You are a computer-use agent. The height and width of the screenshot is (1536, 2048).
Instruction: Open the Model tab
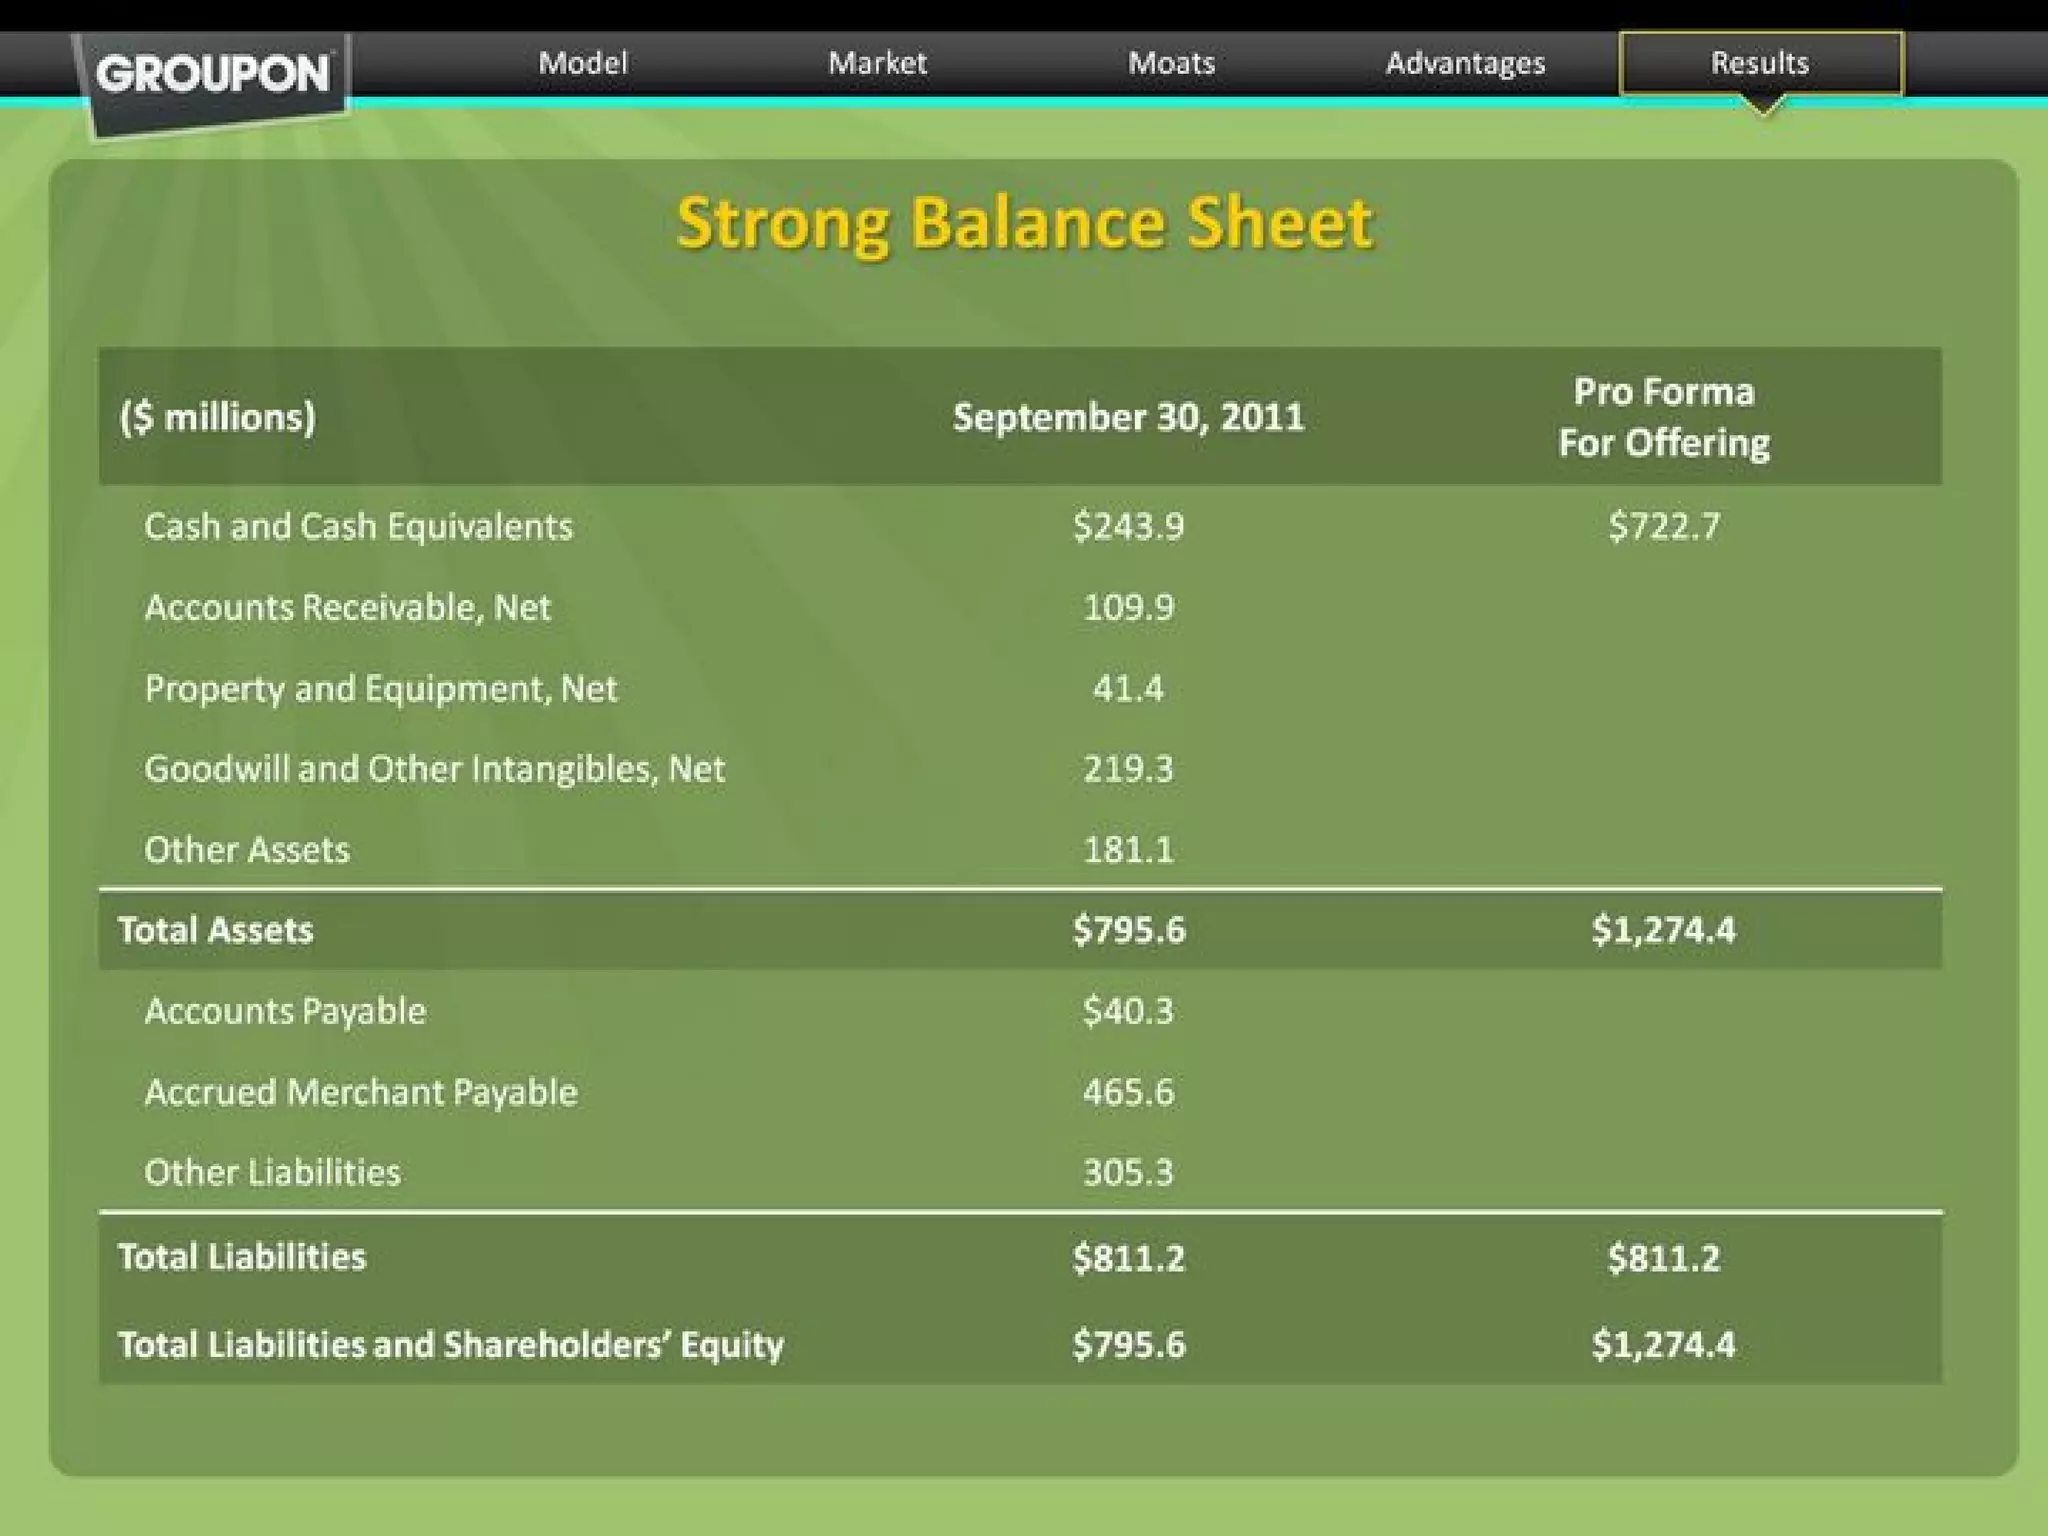pyautogui.click(x=583, y=63)
